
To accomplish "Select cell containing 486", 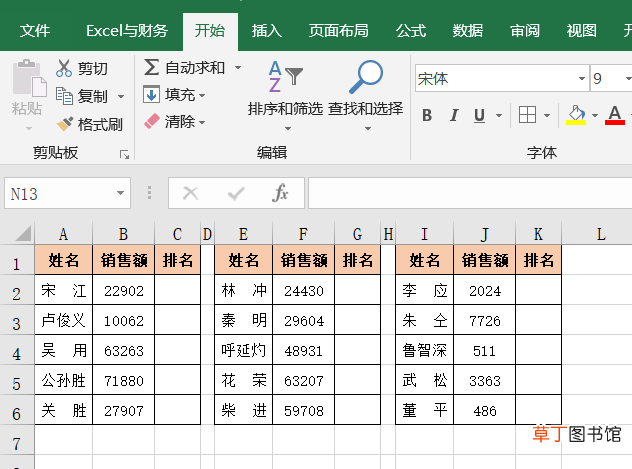I will coord(484,410).
